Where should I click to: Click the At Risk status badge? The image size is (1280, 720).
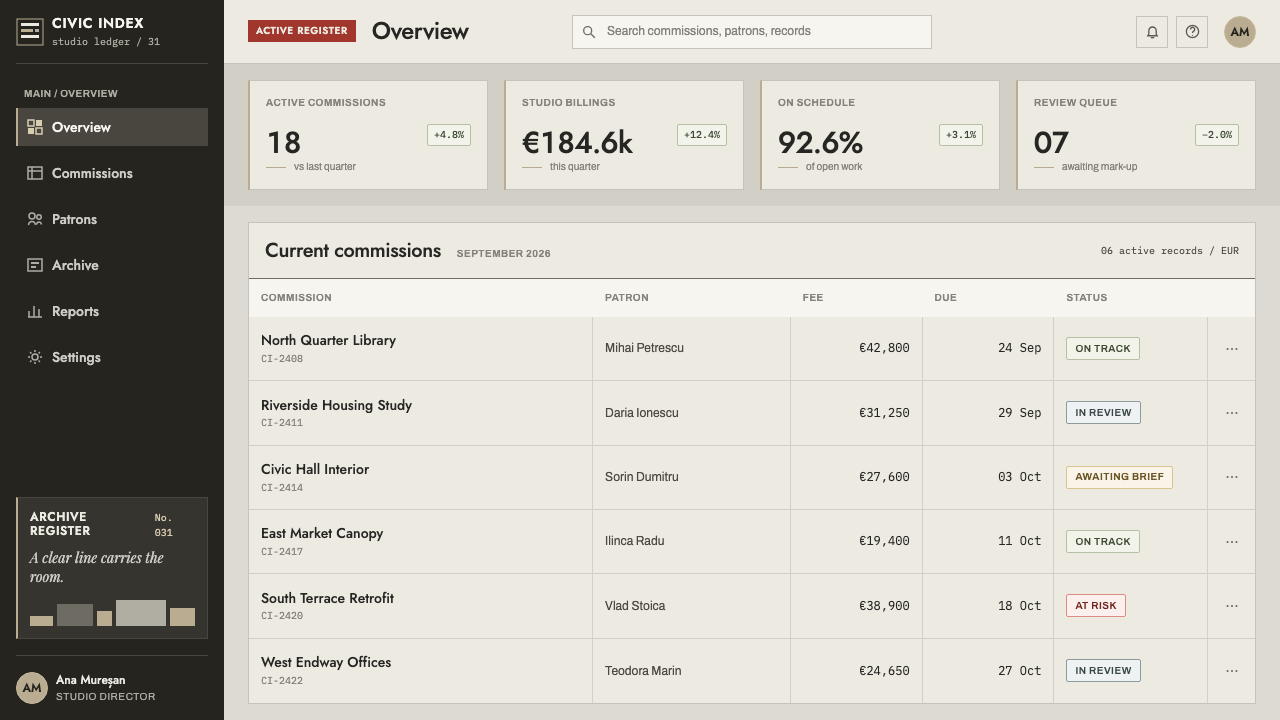coord(1096,606)
